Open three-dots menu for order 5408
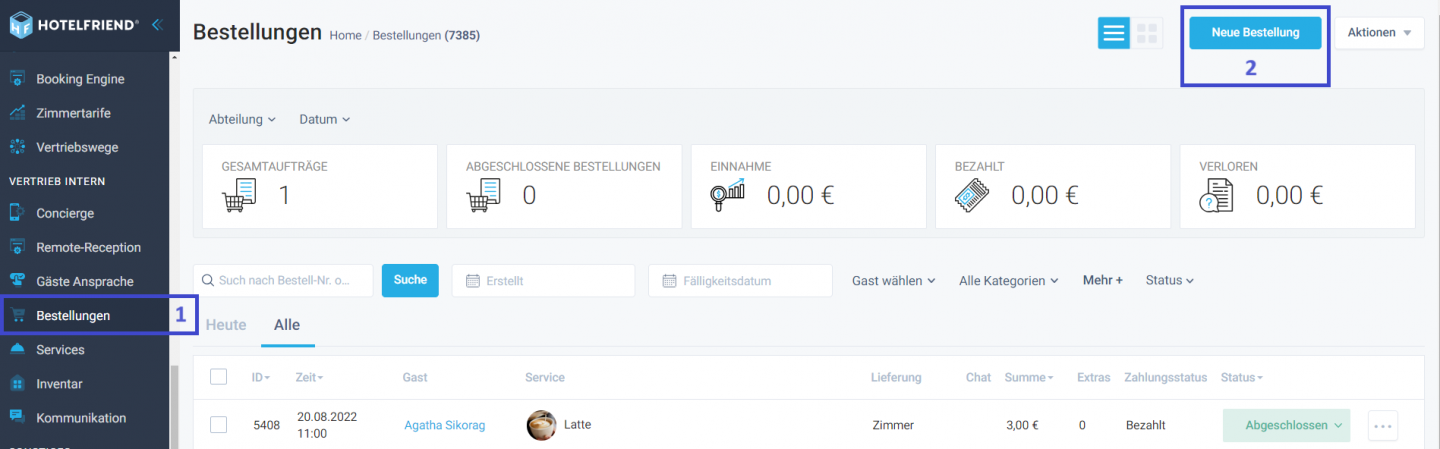This screenshot has width=1440, height=449. (1383, 425)
